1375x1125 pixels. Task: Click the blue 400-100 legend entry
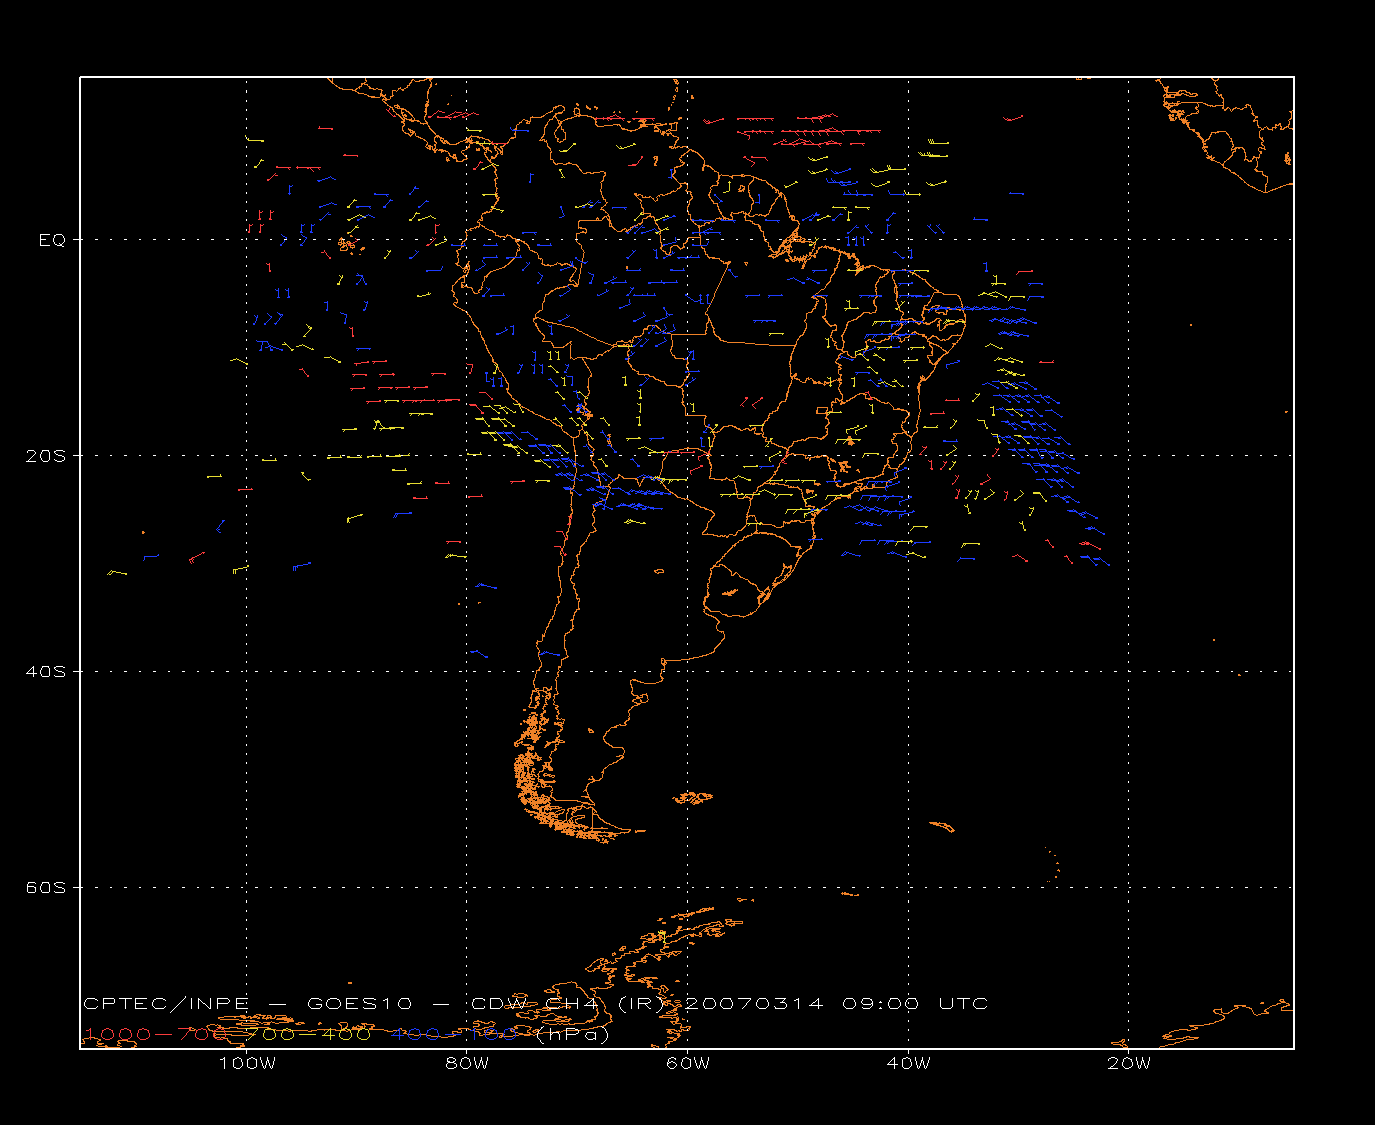(x=453, y=1034)
